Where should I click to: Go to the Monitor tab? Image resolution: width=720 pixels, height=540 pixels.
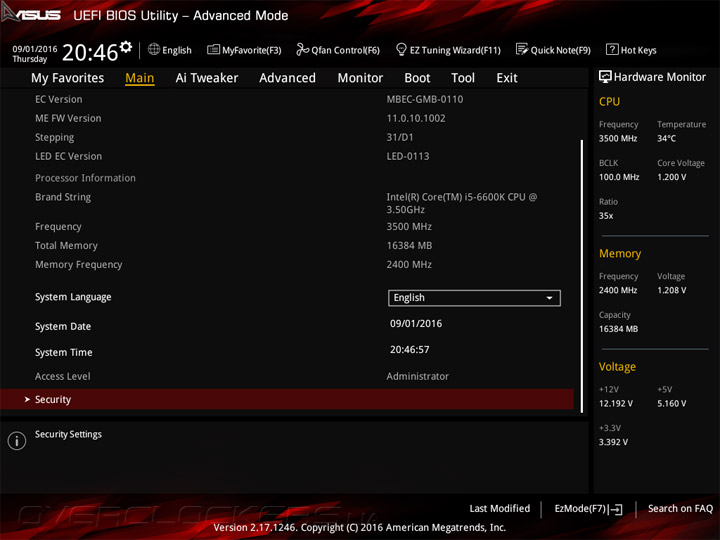click(360, 78)
